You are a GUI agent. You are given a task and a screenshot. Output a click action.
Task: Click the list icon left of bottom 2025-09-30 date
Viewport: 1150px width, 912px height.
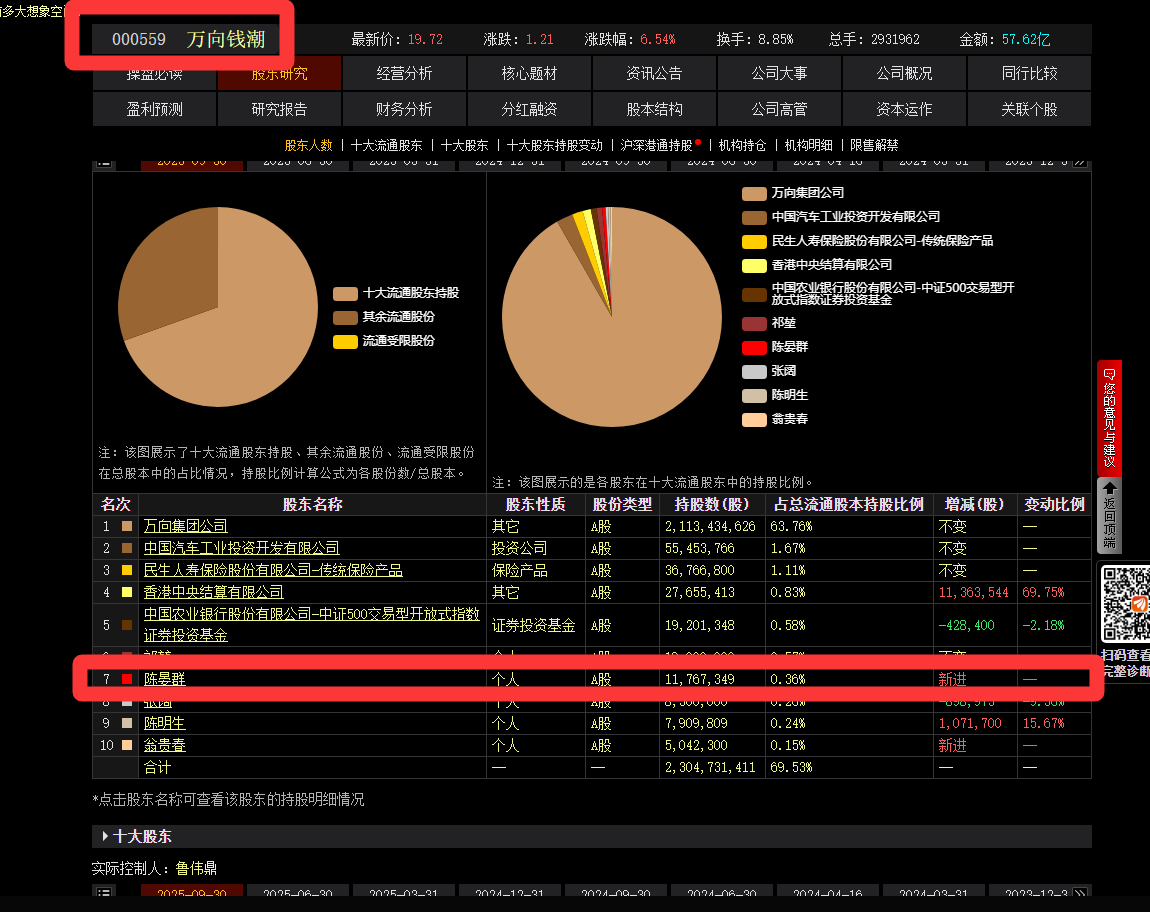[104, 894]
